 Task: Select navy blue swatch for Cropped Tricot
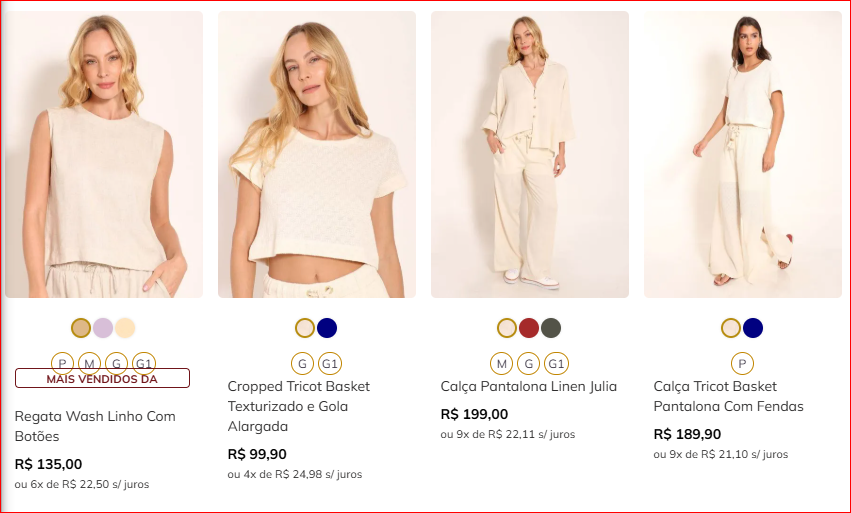[327, 328]
